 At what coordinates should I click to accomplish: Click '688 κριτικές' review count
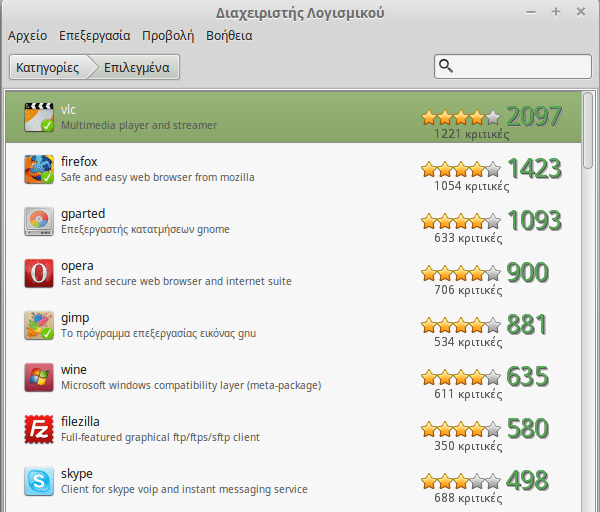pyautogui.click(x=468, y=498)
